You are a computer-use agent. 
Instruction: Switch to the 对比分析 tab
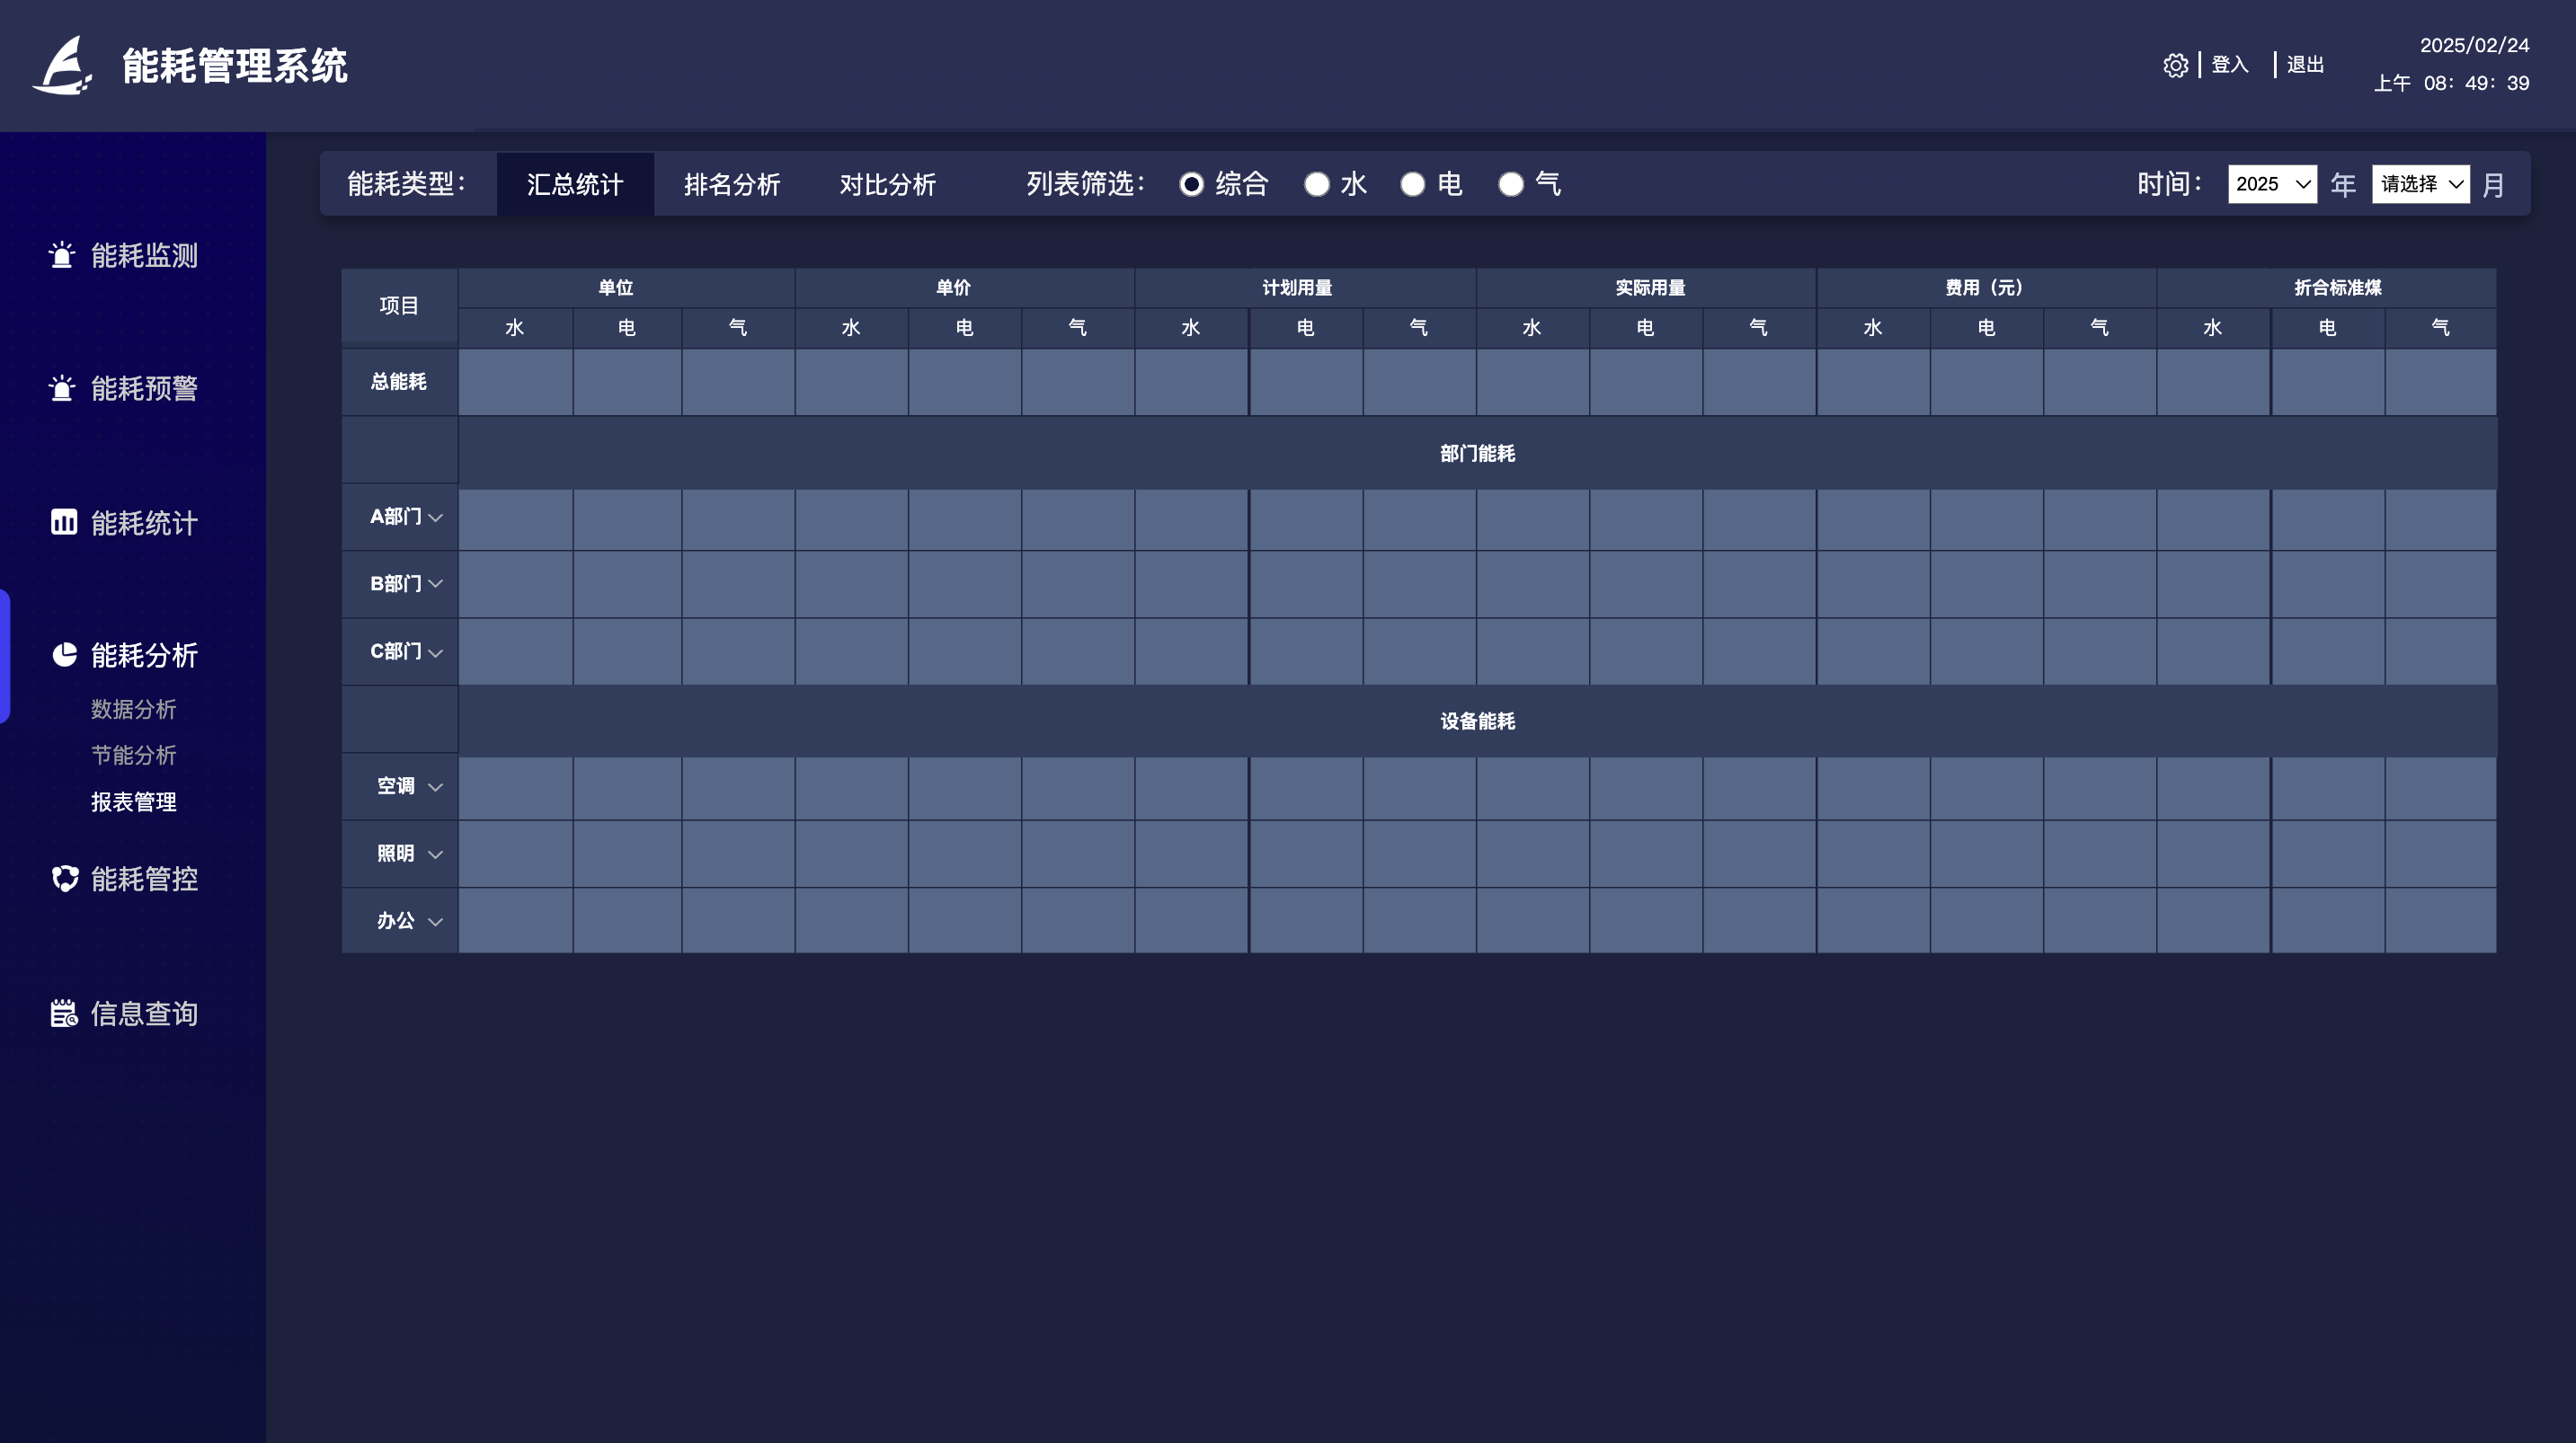pyautogui.click(x=887, y=184)
